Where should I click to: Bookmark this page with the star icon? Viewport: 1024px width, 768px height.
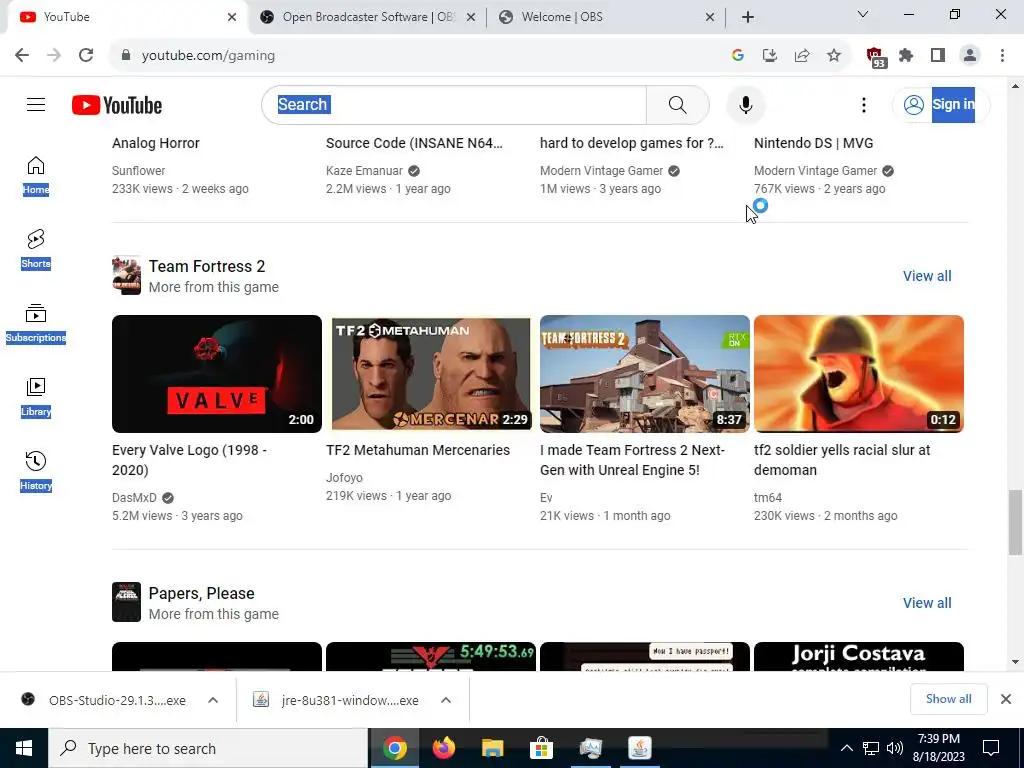(834, 56)
